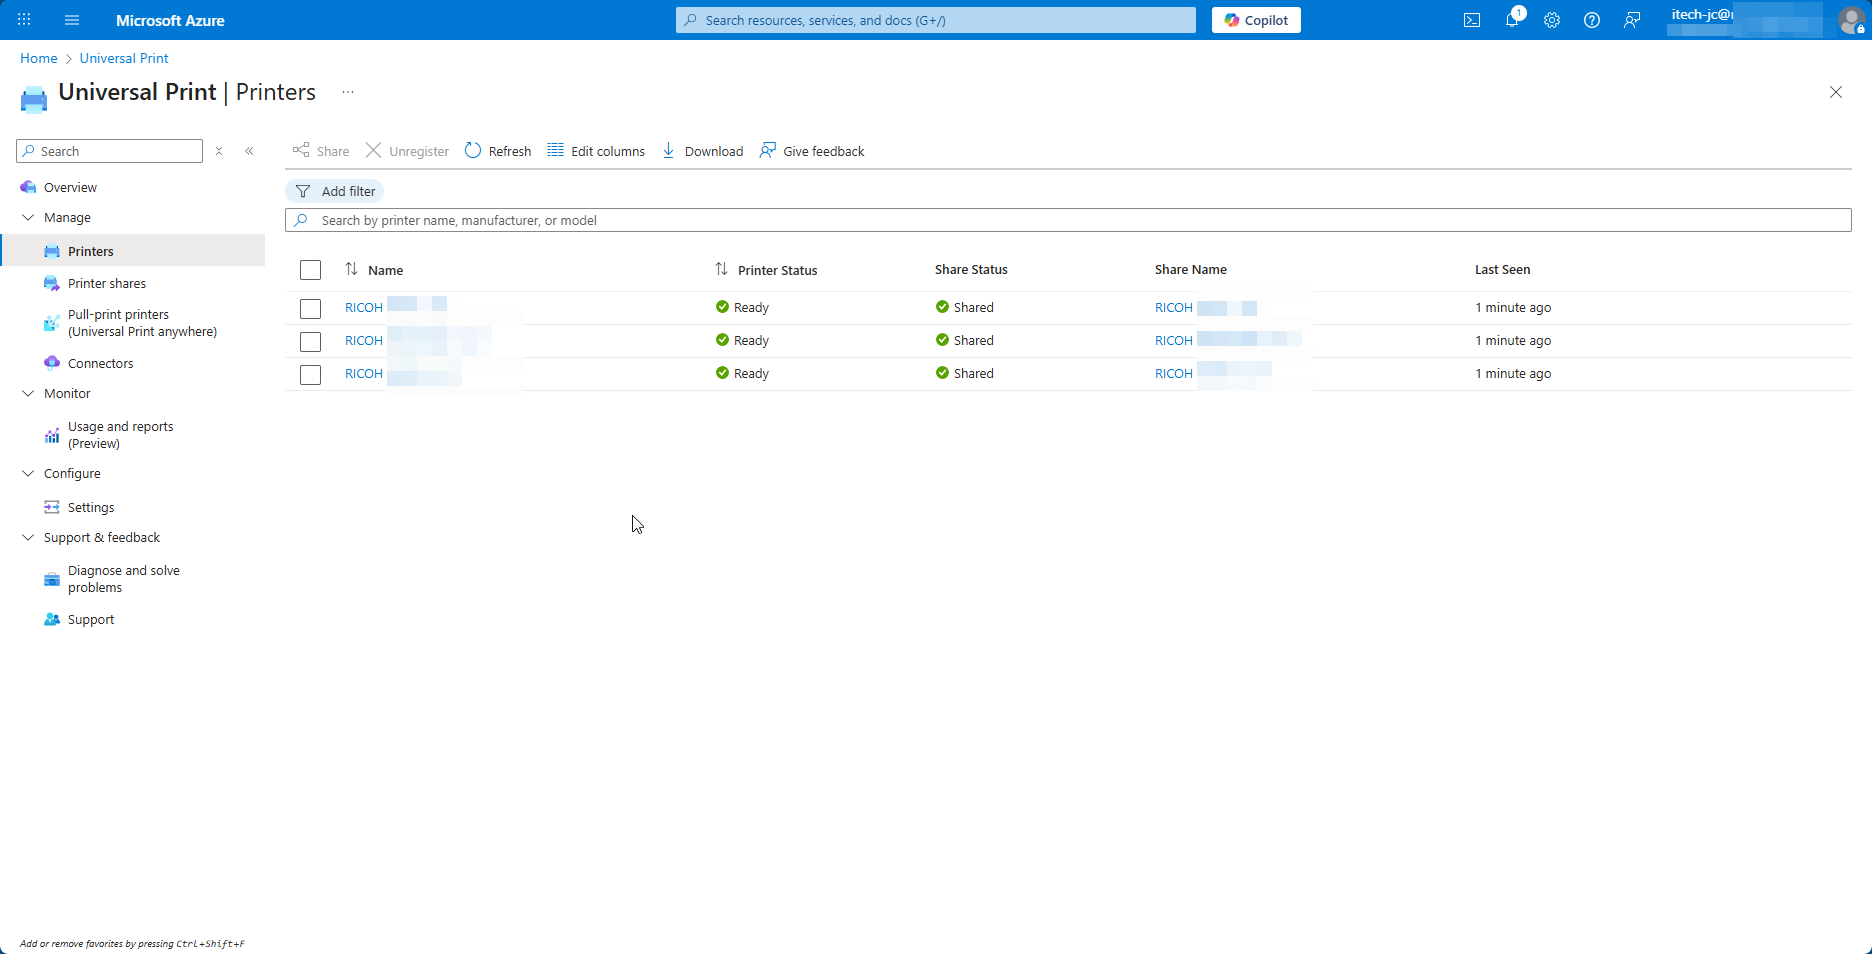Viewport: 1872px width, 954px height.
Task: Open Printer shares in sidebar
Action: [107, 283]
